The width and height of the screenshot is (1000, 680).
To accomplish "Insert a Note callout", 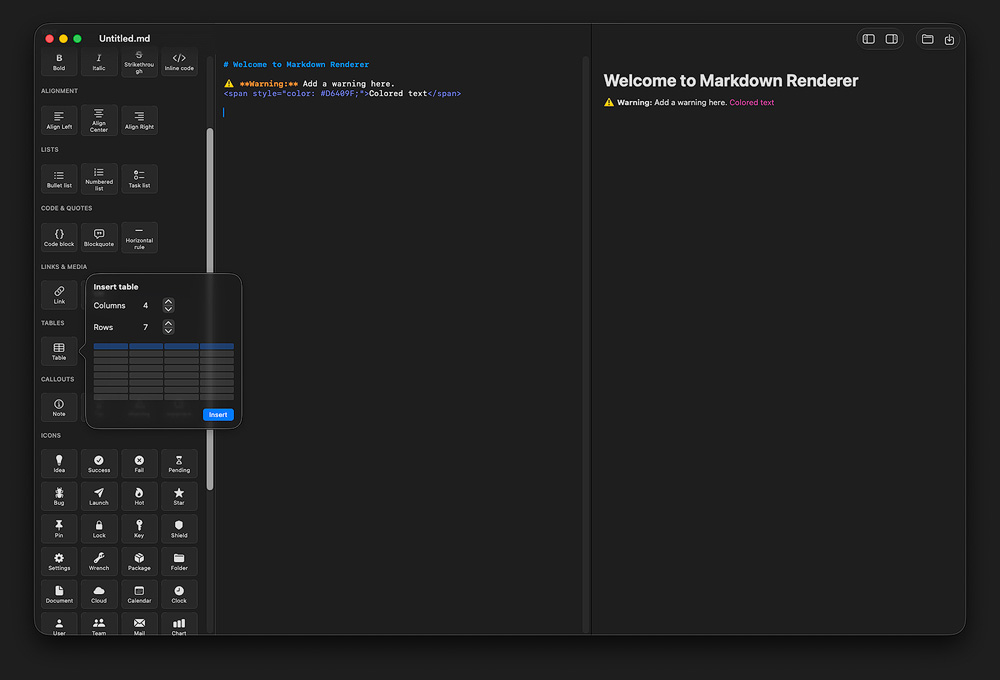I will coord(59,407).
